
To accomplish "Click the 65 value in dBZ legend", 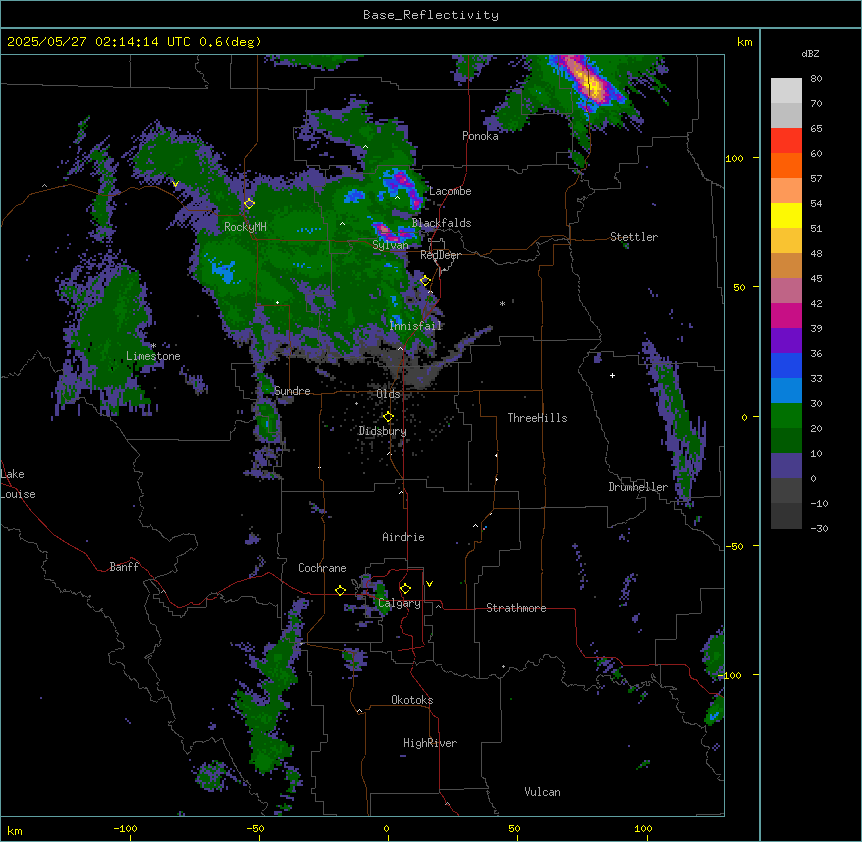I will [816, 129].
